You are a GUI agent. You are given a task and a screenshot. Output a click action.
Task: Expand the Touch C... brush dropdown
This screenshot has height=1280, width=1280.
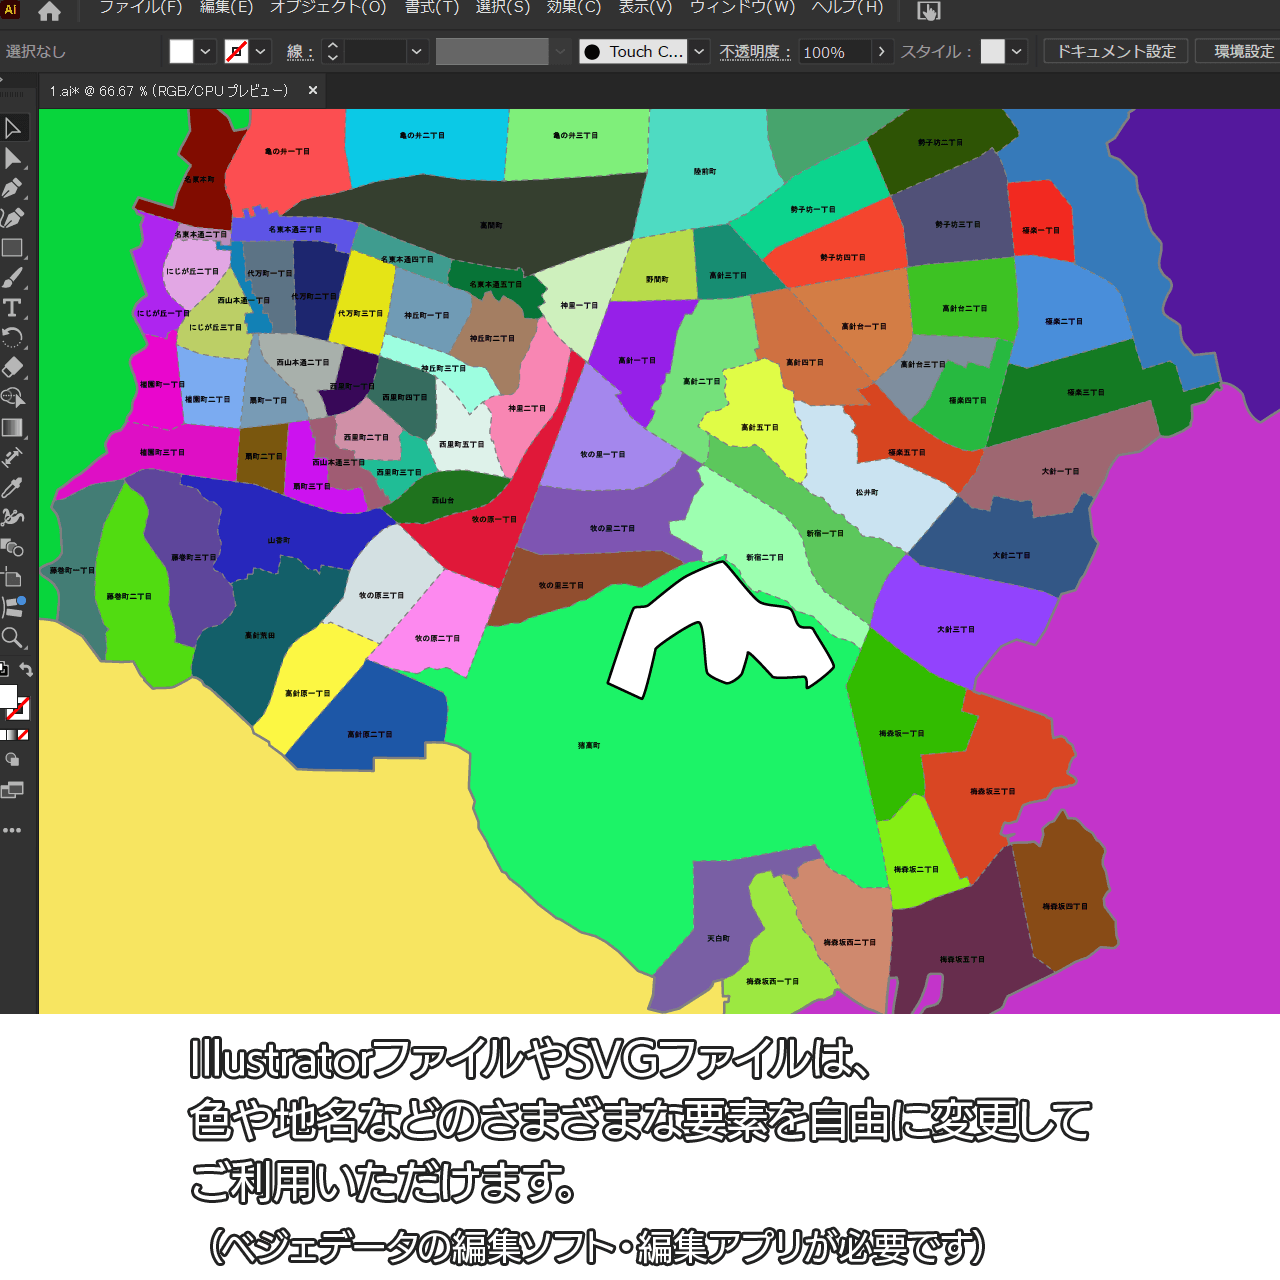coord(699,52)
